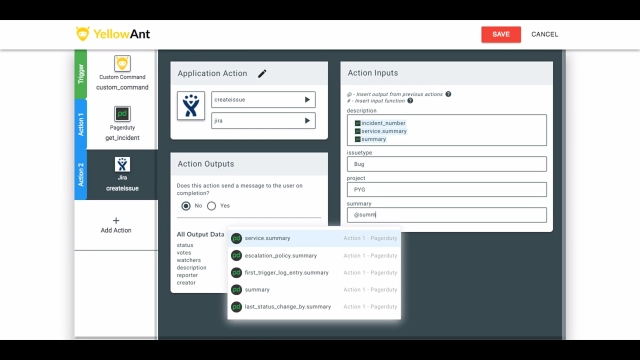Image resolution: width=640 pixels, height=360 pixels.
Task: Click the project input field
Action: 447,189
